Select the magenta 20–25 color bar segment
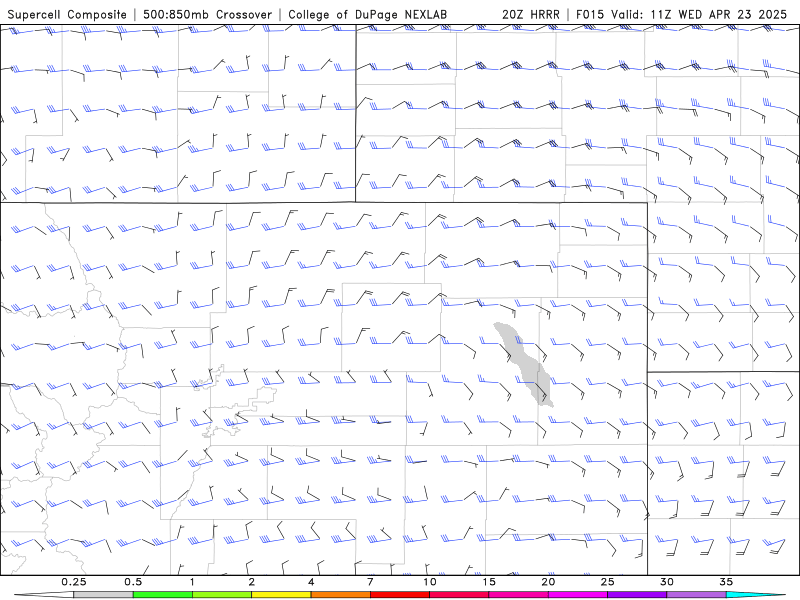This screenshot has height=600, width=800. point(578,595)
